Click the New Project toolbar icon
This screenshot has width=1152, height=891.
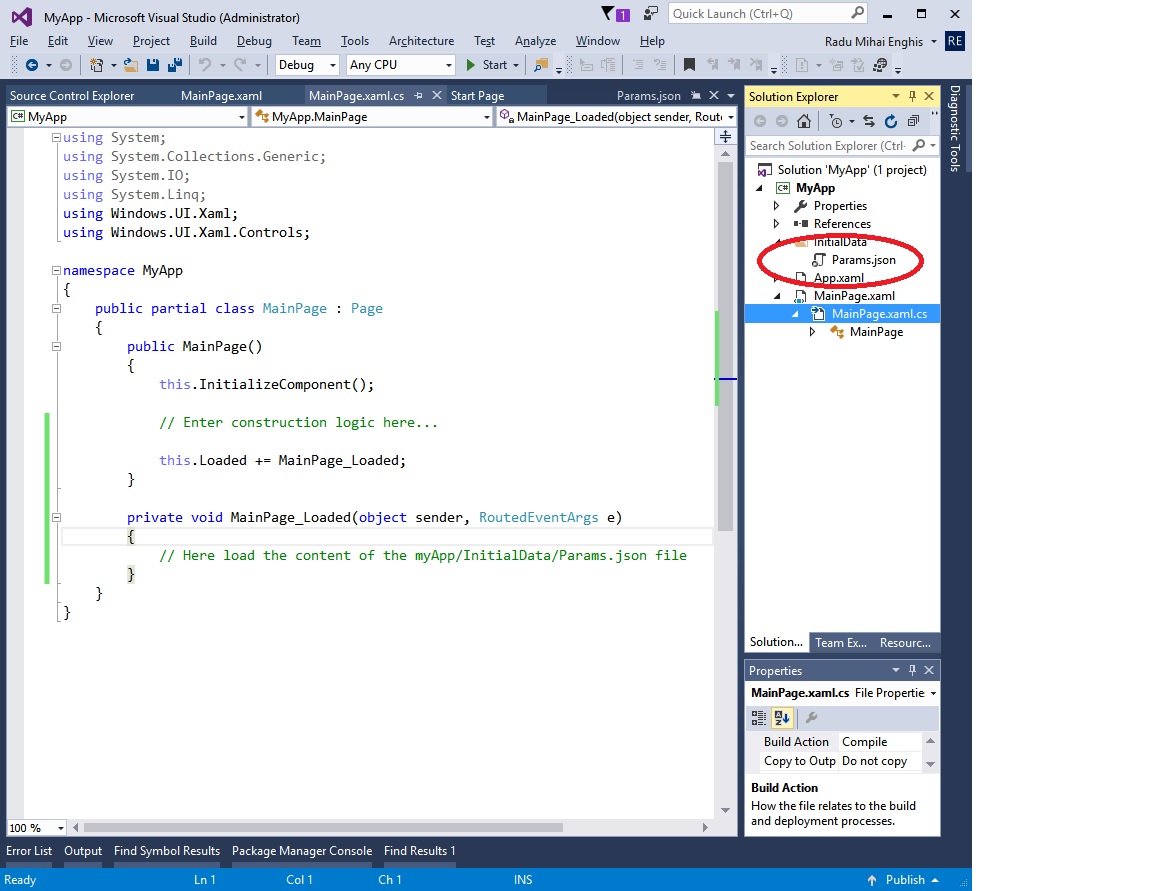[96, 65]
